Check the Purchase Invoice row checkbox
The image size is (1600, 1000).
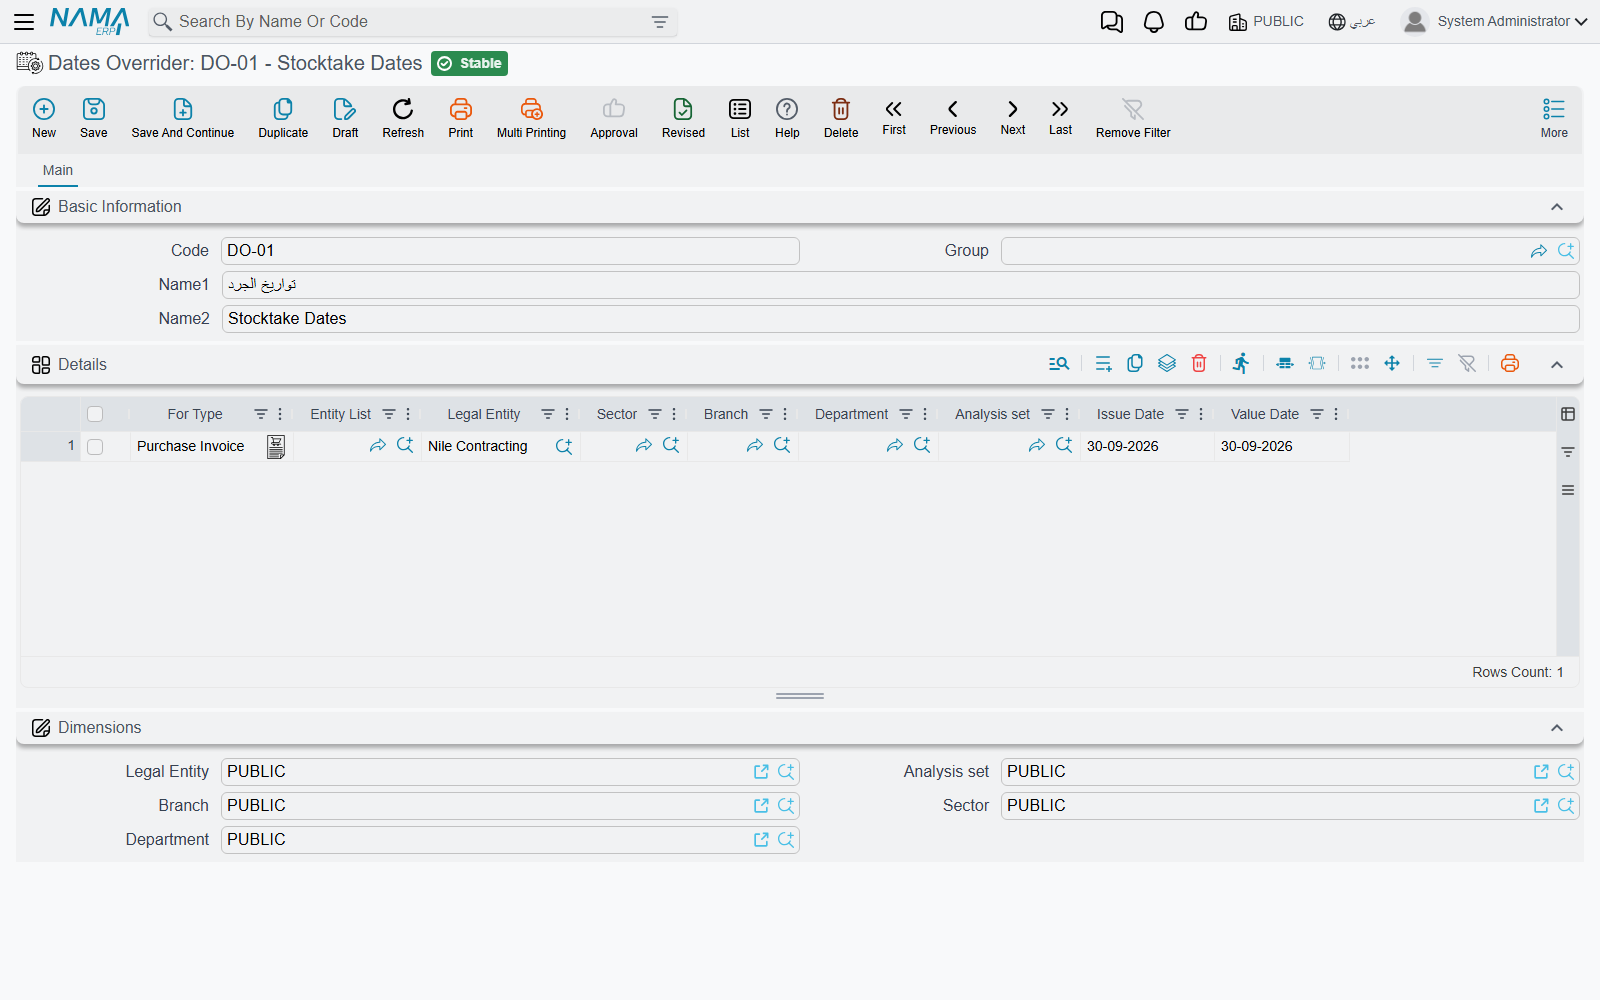pyautogui.click(x=95, y=447)
